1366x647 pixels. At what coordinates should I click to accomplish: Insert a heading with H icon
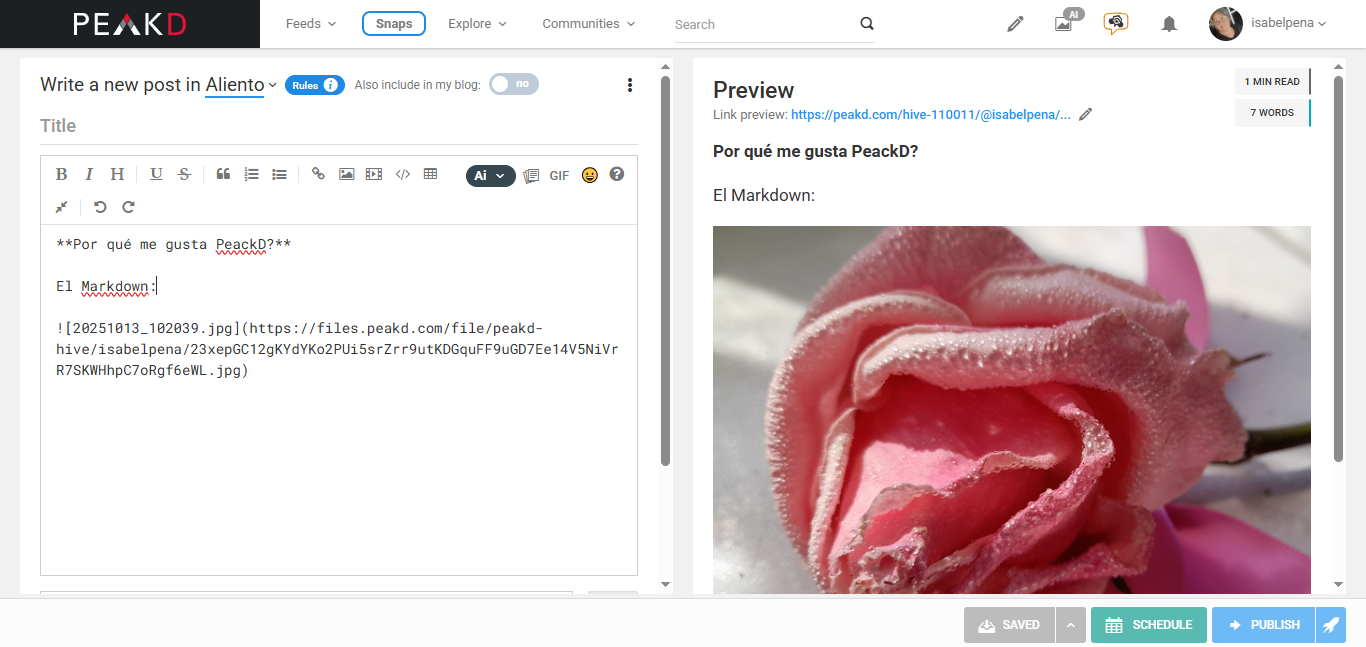(x=117, y=174)
